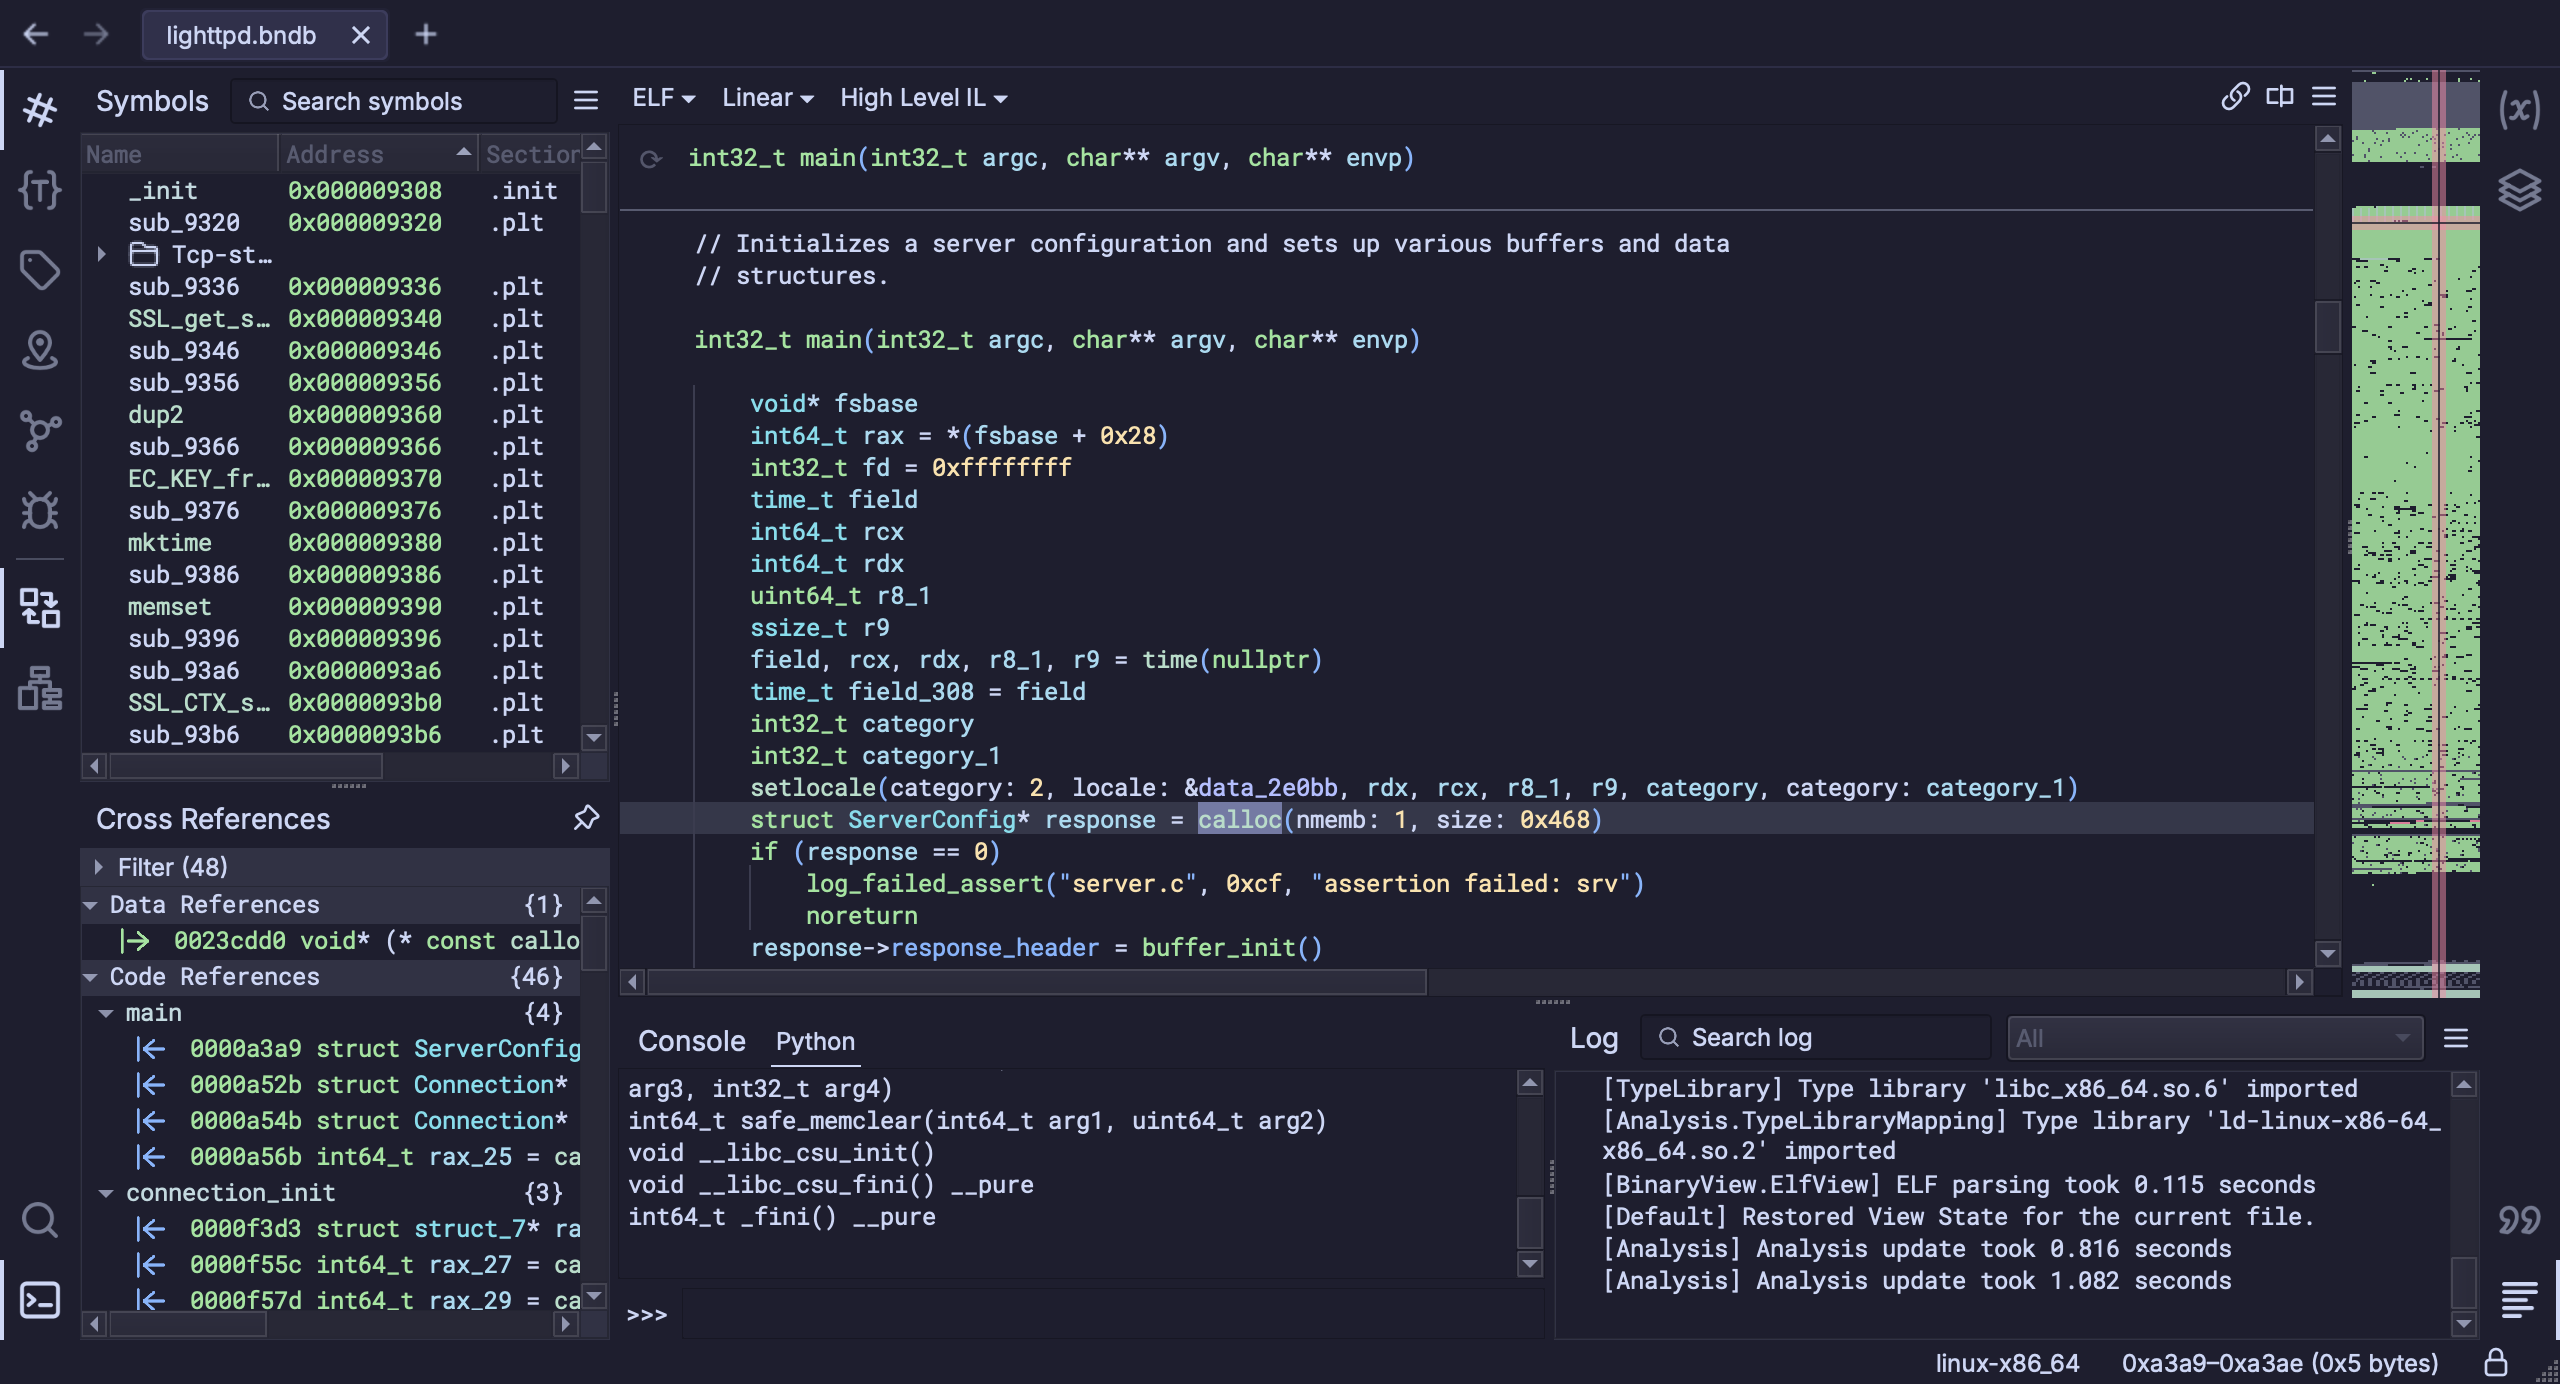Click the back navigation arrow button
2560x1384 pixels.
click(x=37, y=36)
